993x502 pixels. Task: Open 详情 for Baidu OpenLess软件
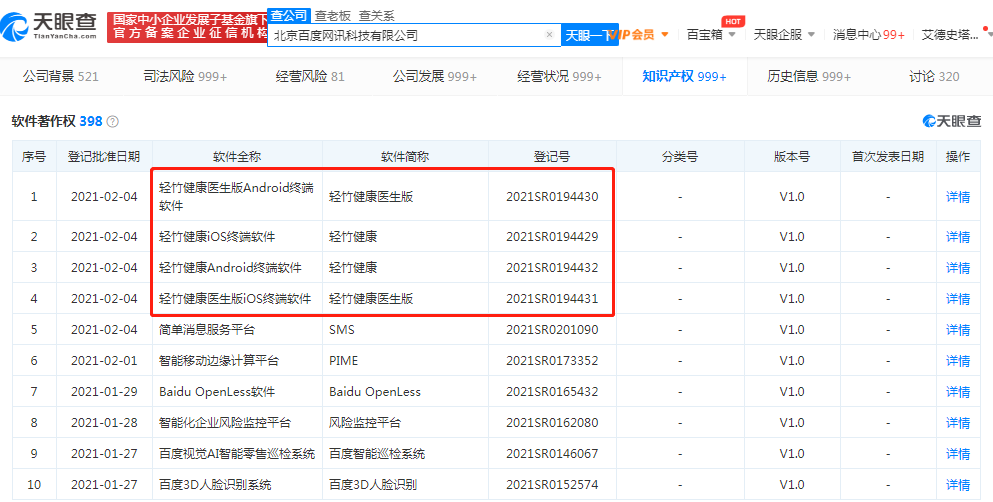(x=958, y=392)
